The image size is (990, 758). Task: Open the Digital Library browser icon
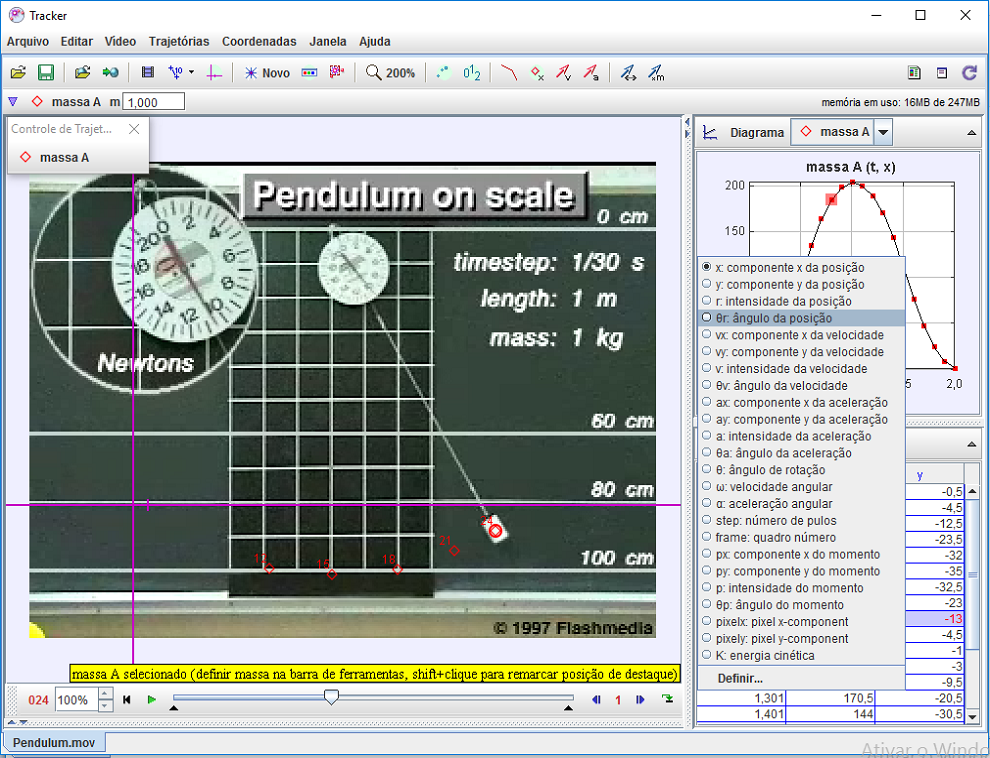tap(82, 73)
